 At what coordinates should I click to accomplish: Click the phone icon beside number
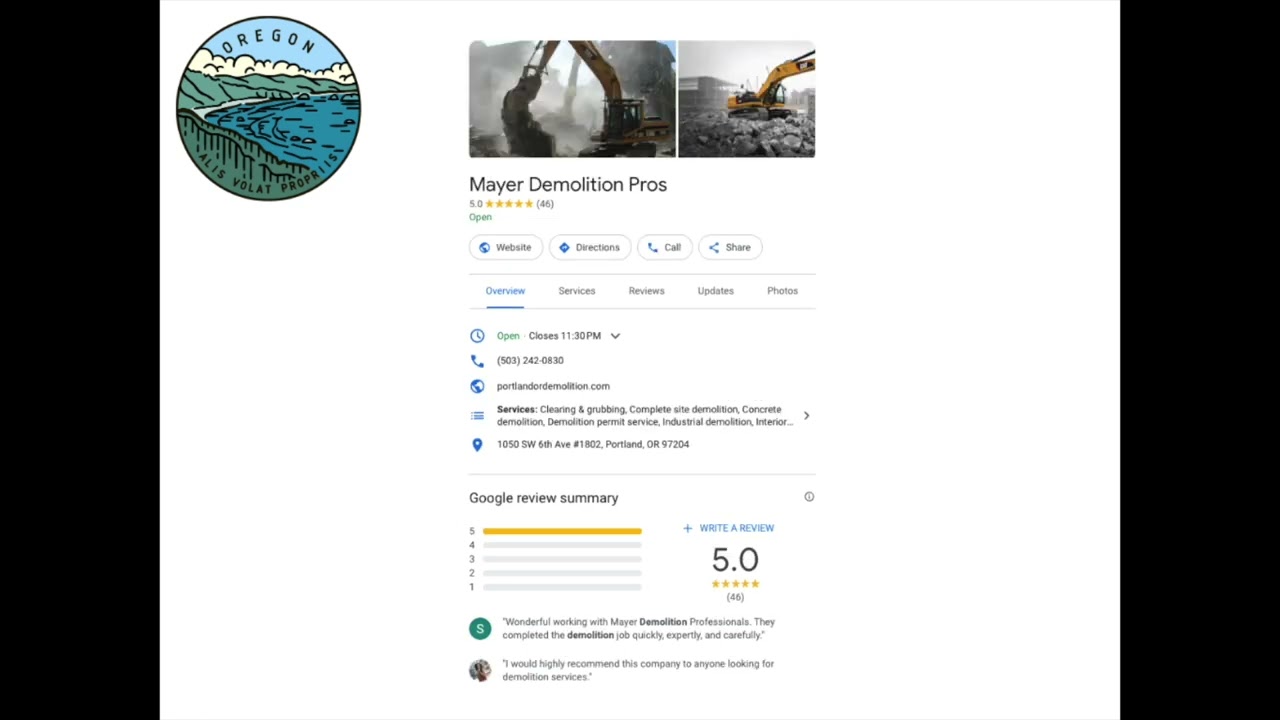pyautogui.click(x=477, y=361)
